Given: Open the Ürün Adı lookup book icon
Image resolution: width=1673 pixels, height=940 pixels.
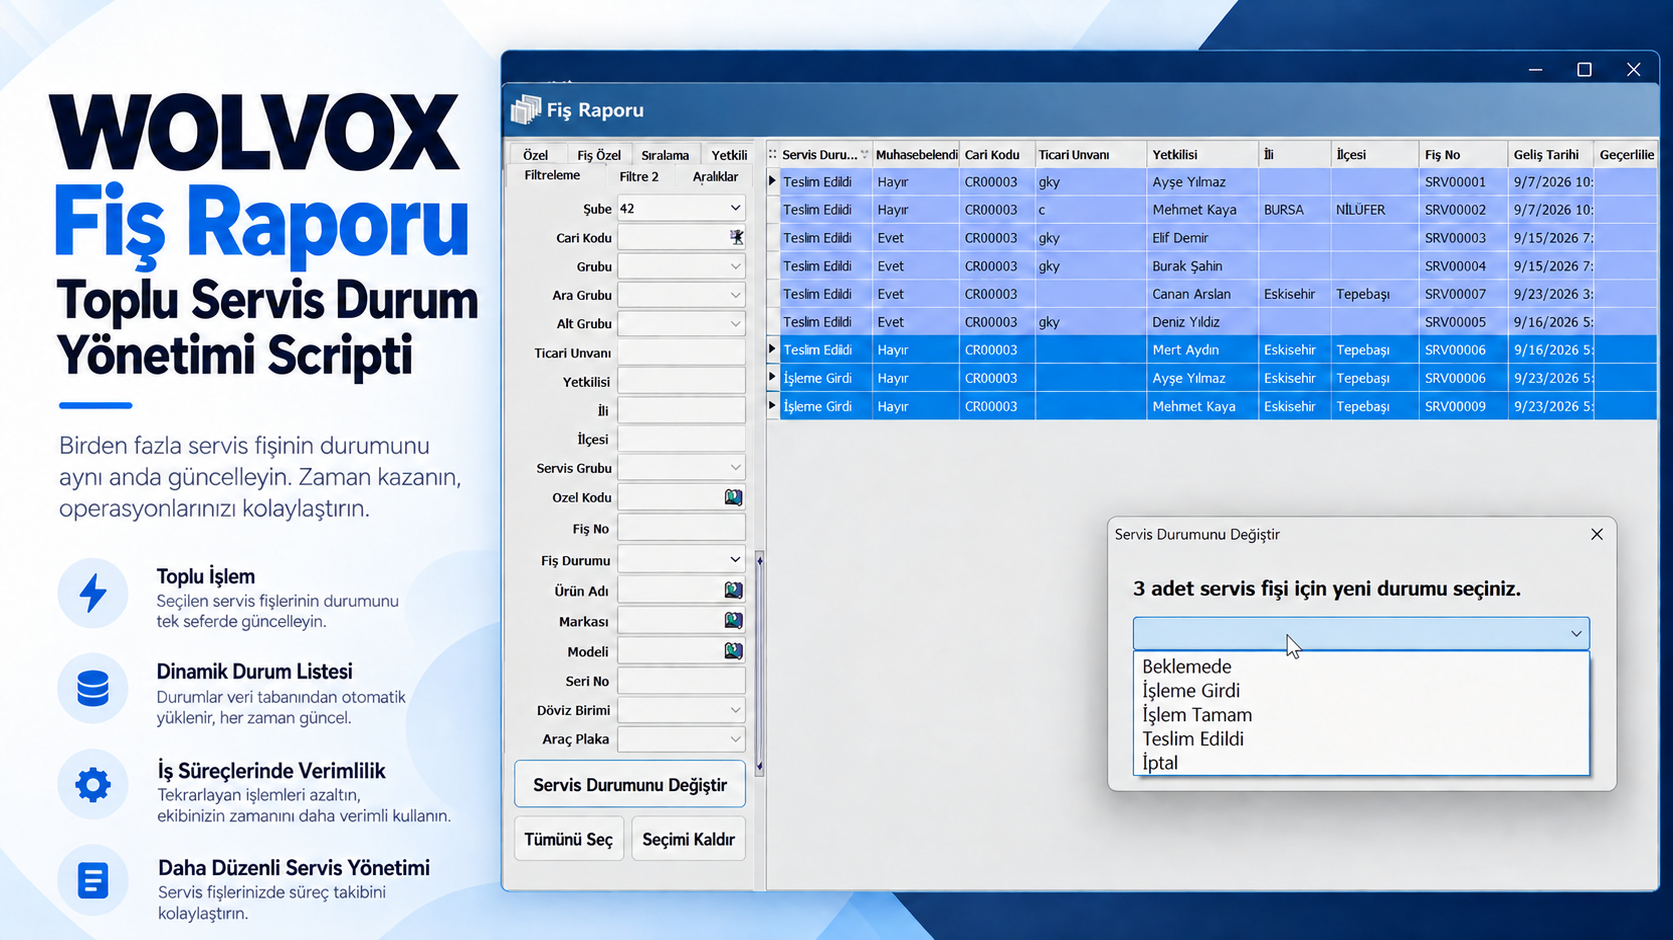Looking at the screenshot, I should coord(733,590).
